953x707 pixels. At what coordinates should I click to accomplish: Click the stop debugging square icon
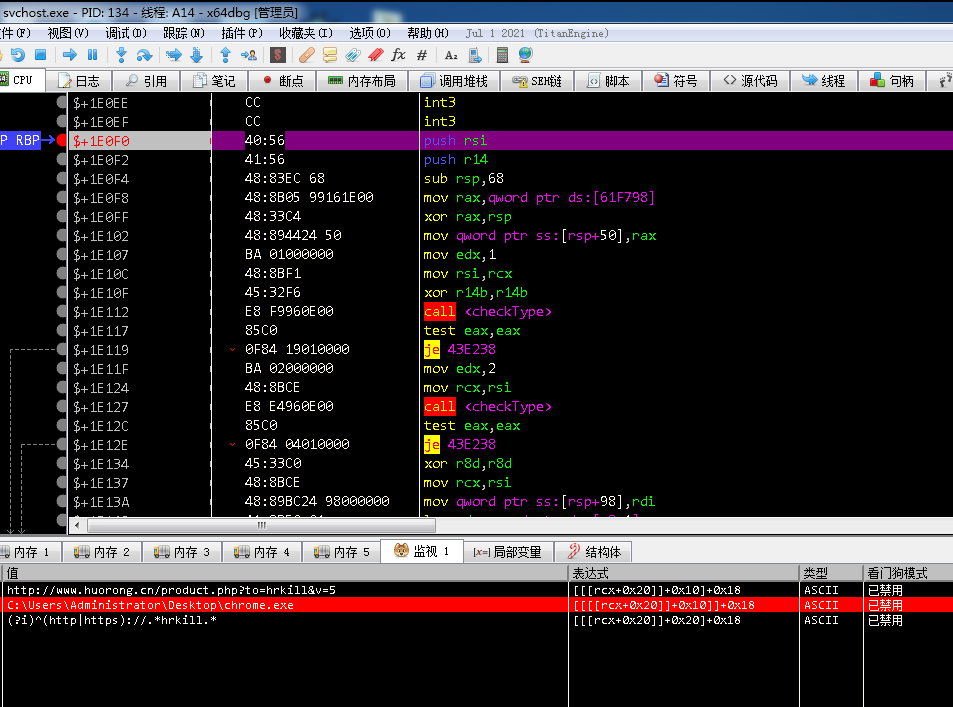click(x=41, y=55)
